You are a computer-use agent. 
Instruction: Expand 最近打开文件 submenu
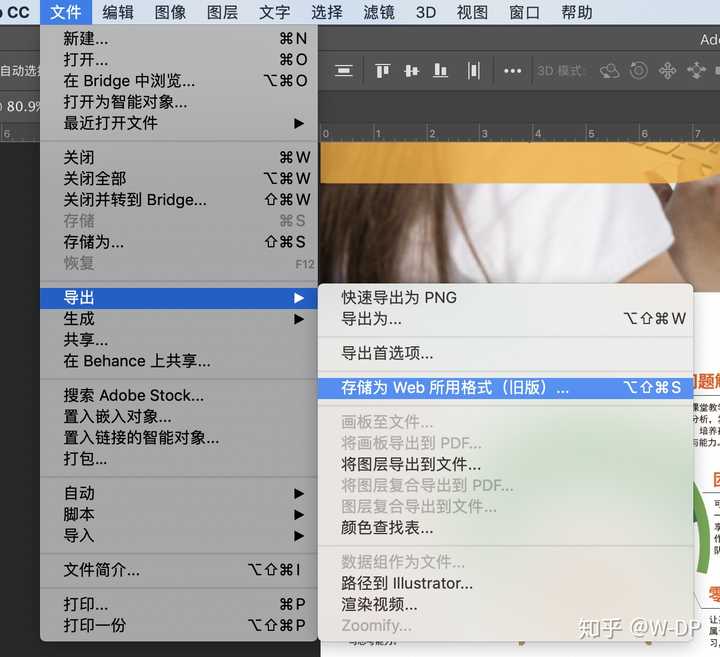coord(179,123)
